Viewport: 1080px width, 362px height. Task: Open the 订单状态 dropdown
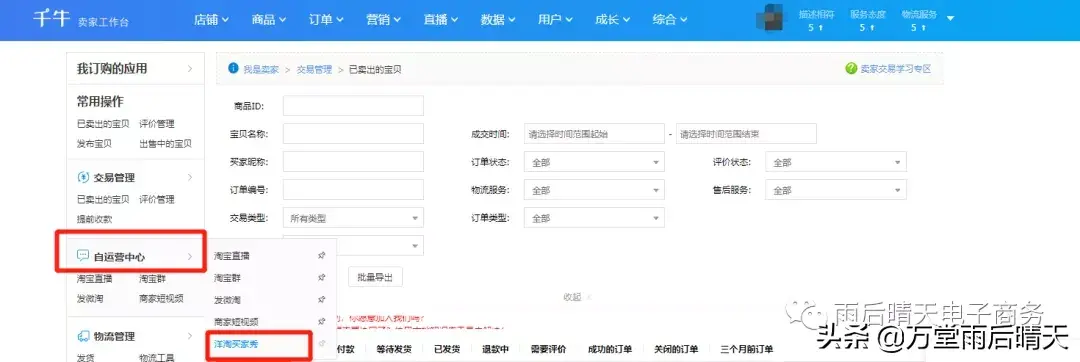pyautogui.click(x=594, y=162)
